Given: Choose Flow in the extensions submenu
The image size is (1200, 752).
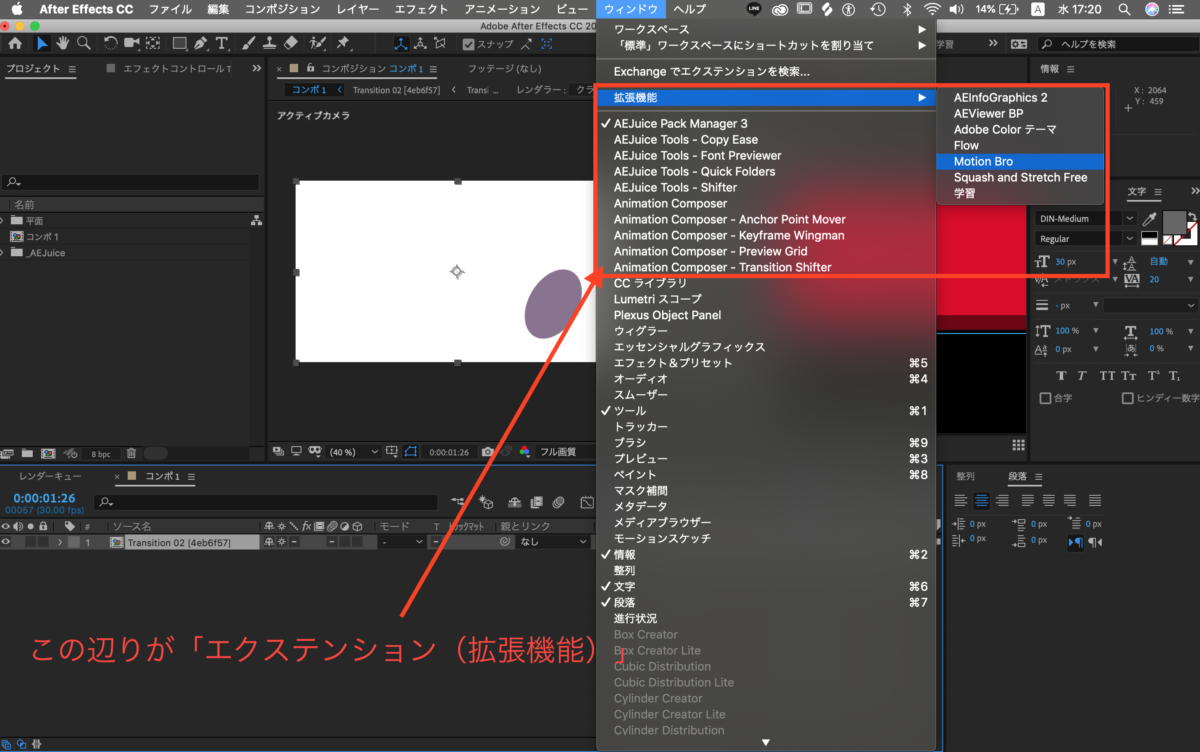Looking at the screenshot, I should point(1020,145).
